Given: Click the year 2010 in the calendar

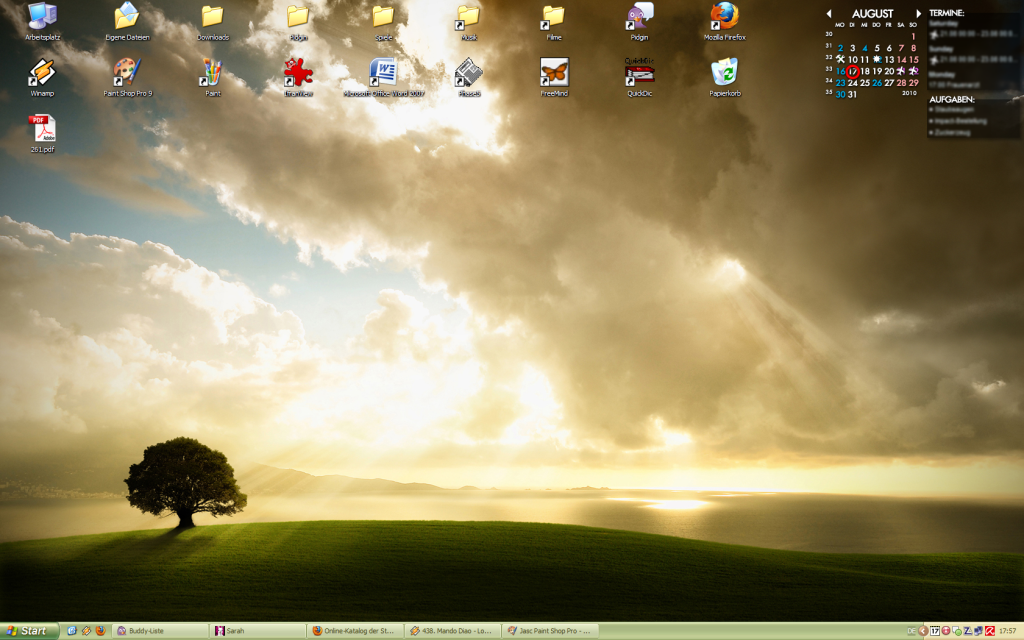Looking at the screenshot, I should pos(910,93).
